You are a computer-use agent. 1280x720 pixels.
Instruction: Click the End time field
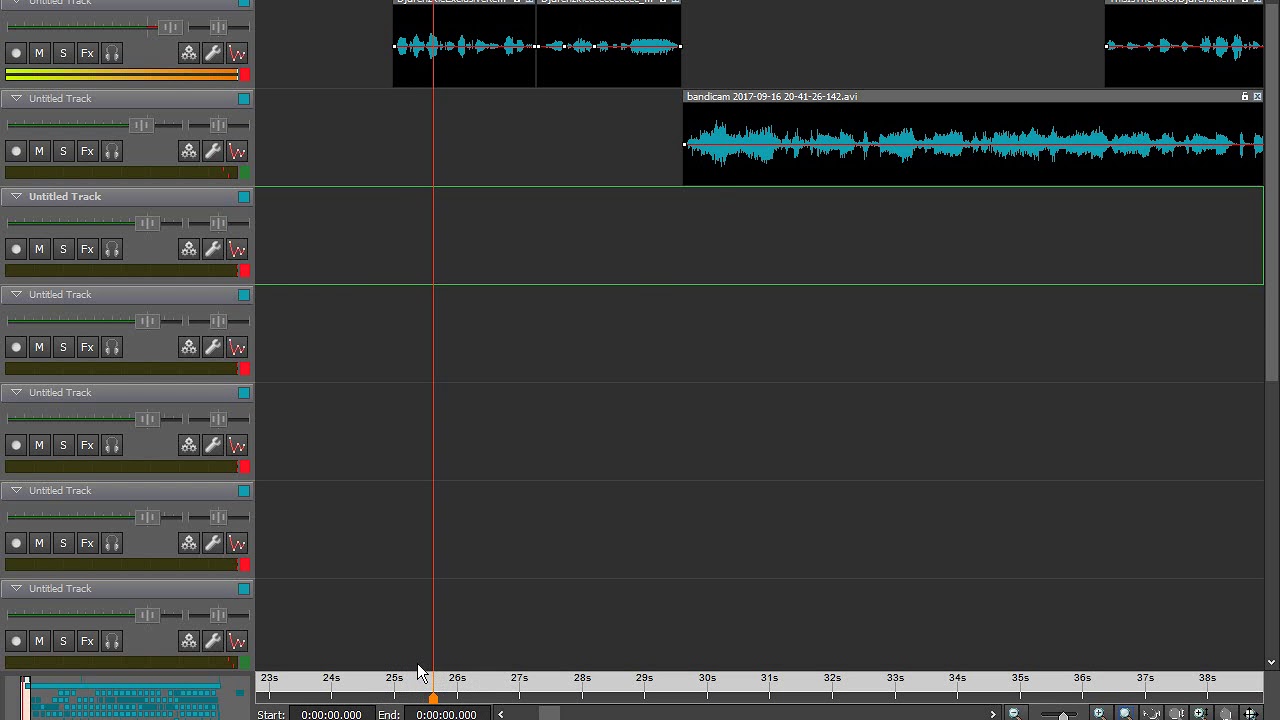pyautogui.click(x=446, y=714)
